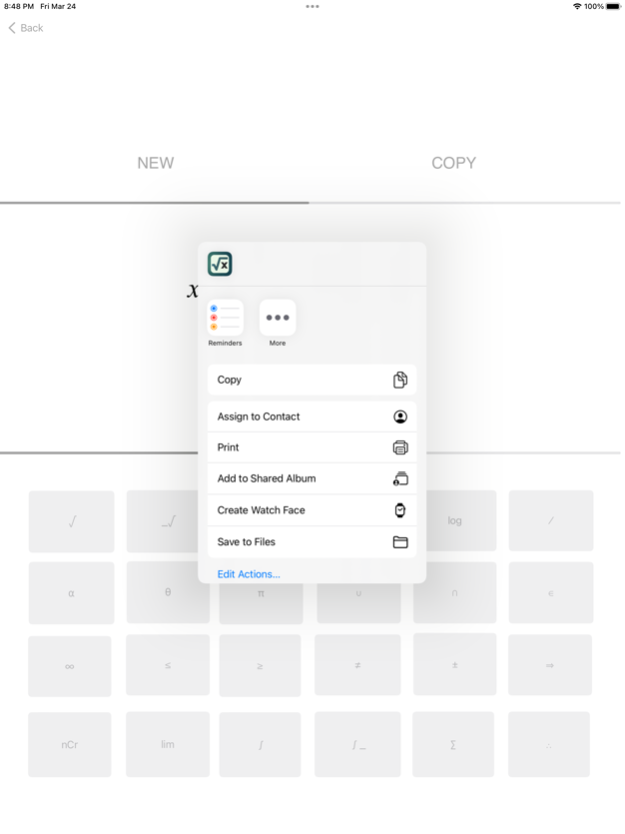Go Back using the top-left button
The image size is (625, 834).
(x=26, y=28)
